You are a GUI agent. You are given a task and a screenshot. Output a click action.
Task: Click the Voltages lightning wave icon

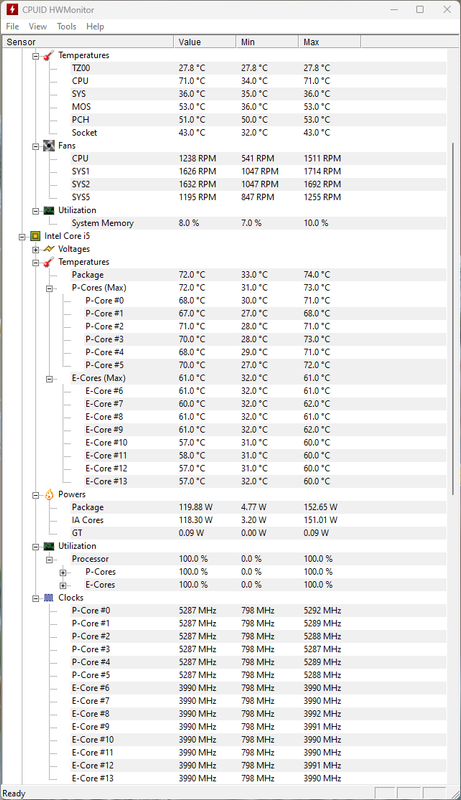tap(49, 249)
